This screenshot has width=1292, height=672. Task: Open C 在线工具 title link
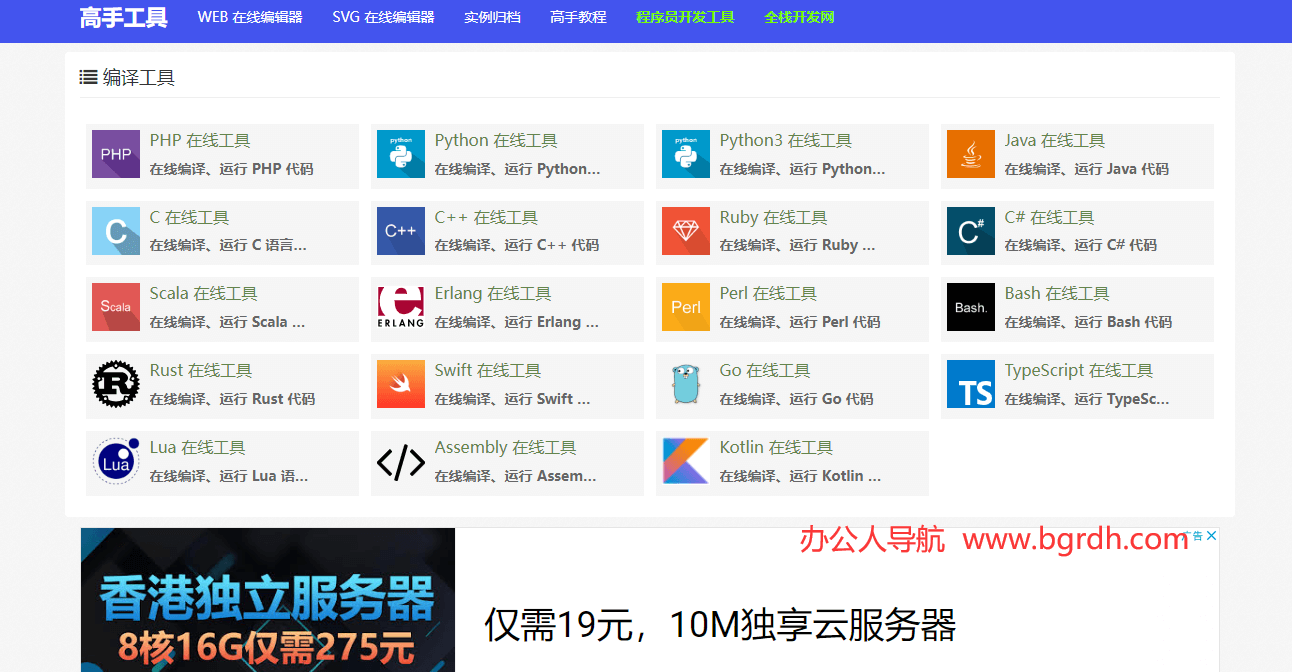tap(190, 218)
